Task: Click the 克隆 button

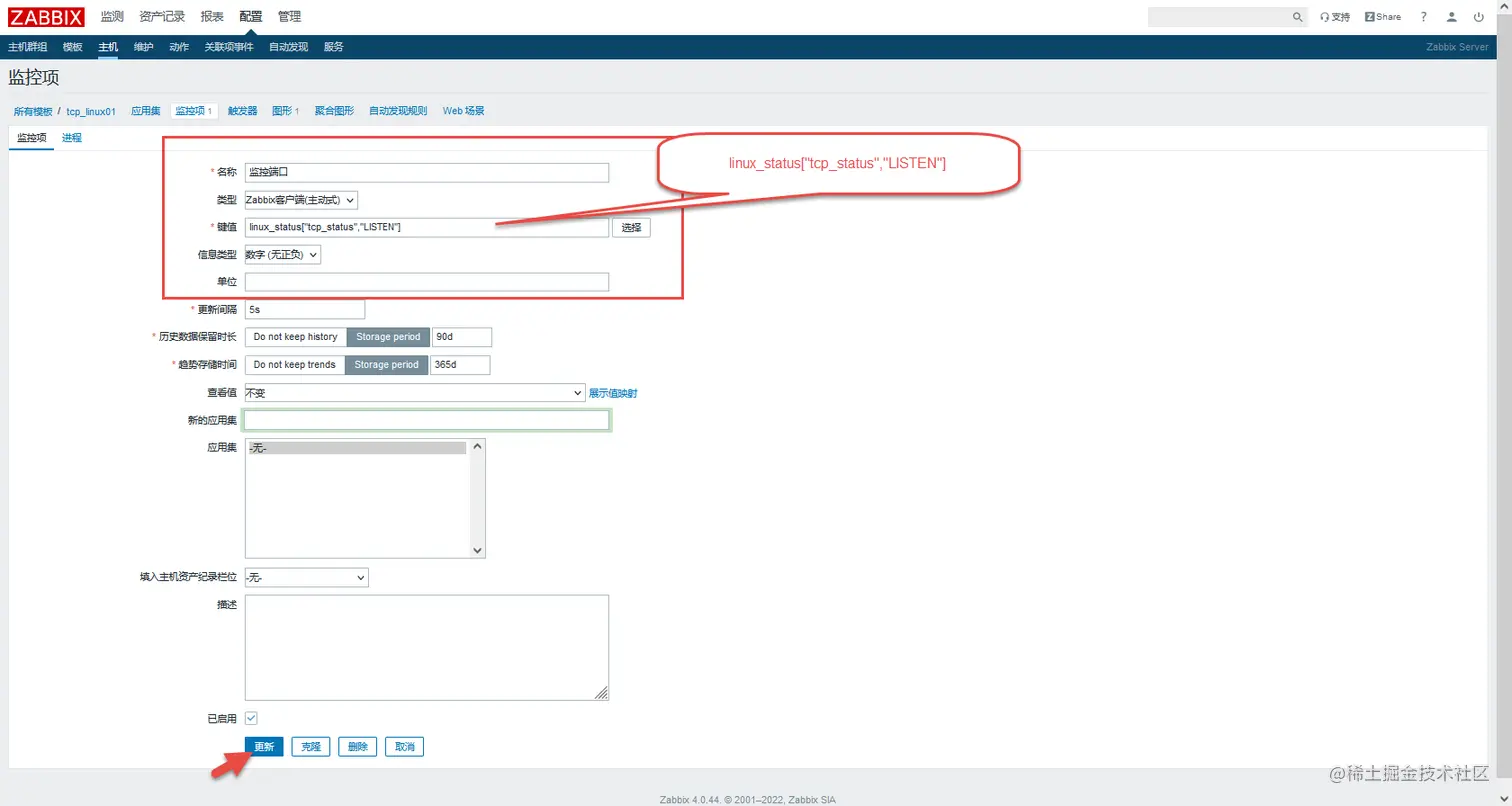Action: [x=311, y=747]
